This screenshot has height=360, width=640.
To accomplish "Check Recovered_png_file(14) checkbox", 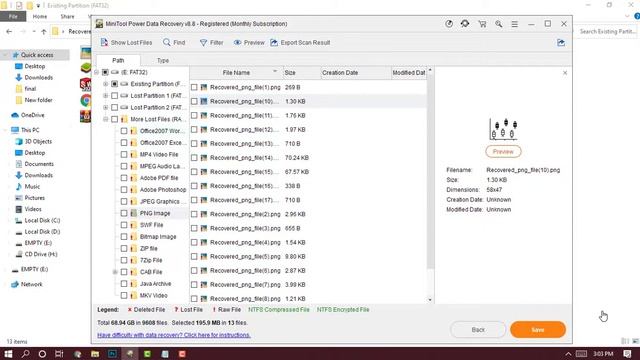I will pos(194,158).
